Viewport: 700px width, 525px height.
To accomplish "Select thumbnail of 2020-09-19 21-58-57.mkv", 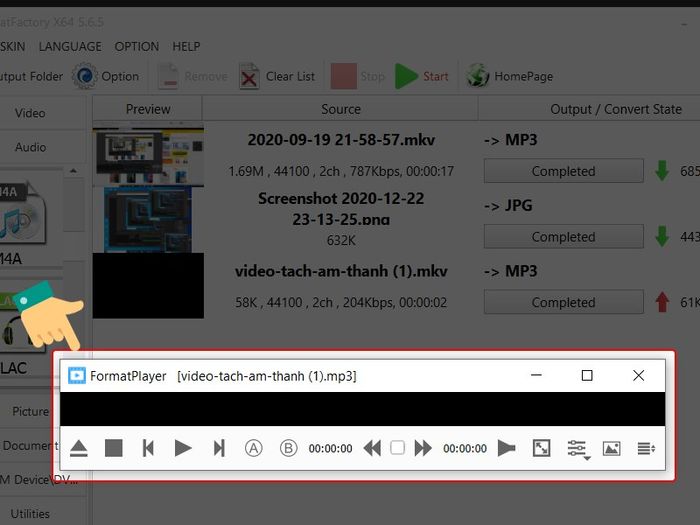I will coord(148,154).
